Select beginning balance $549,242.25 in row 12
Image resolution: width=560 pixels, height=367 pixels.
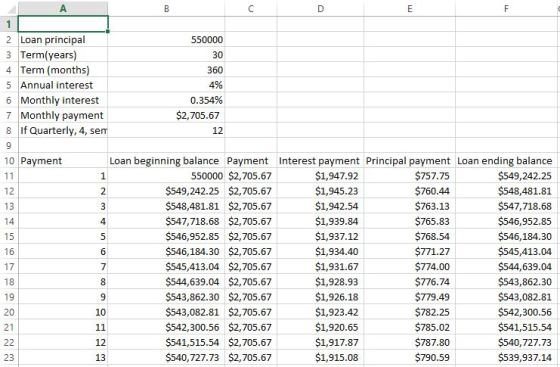[166, 191]
